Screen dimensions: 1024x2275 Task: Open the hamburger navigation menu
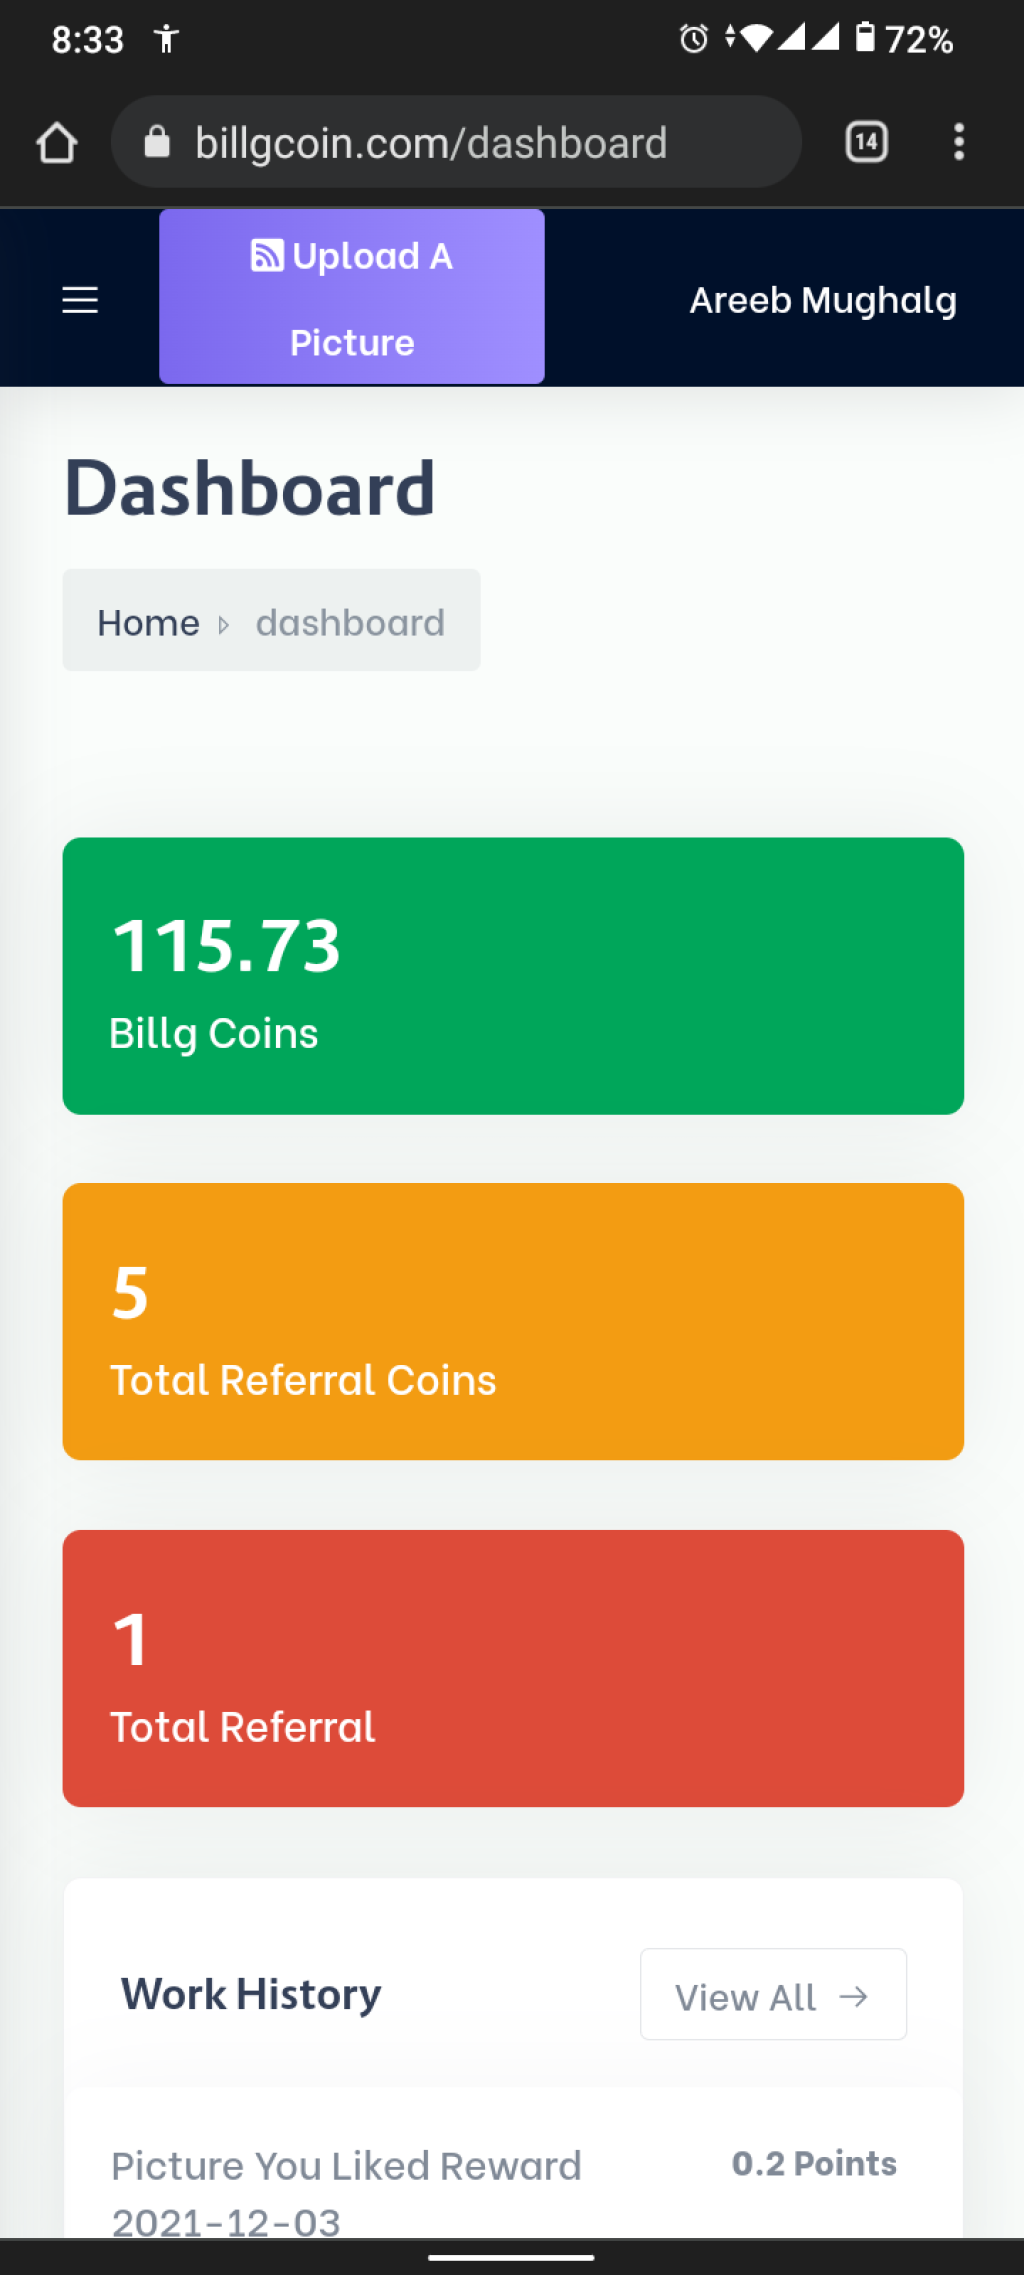coord(80,299)
